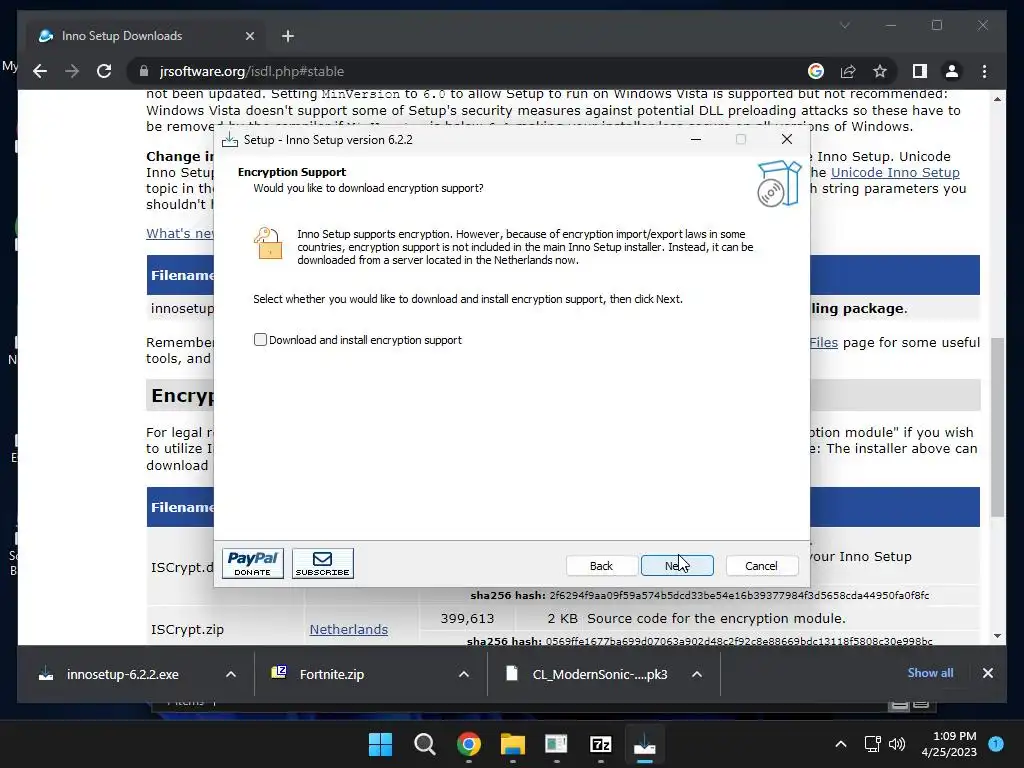The image size is (1024, 768).
Task: Click ISCrypt.zip filename cell
Action: tap(187, 630)
